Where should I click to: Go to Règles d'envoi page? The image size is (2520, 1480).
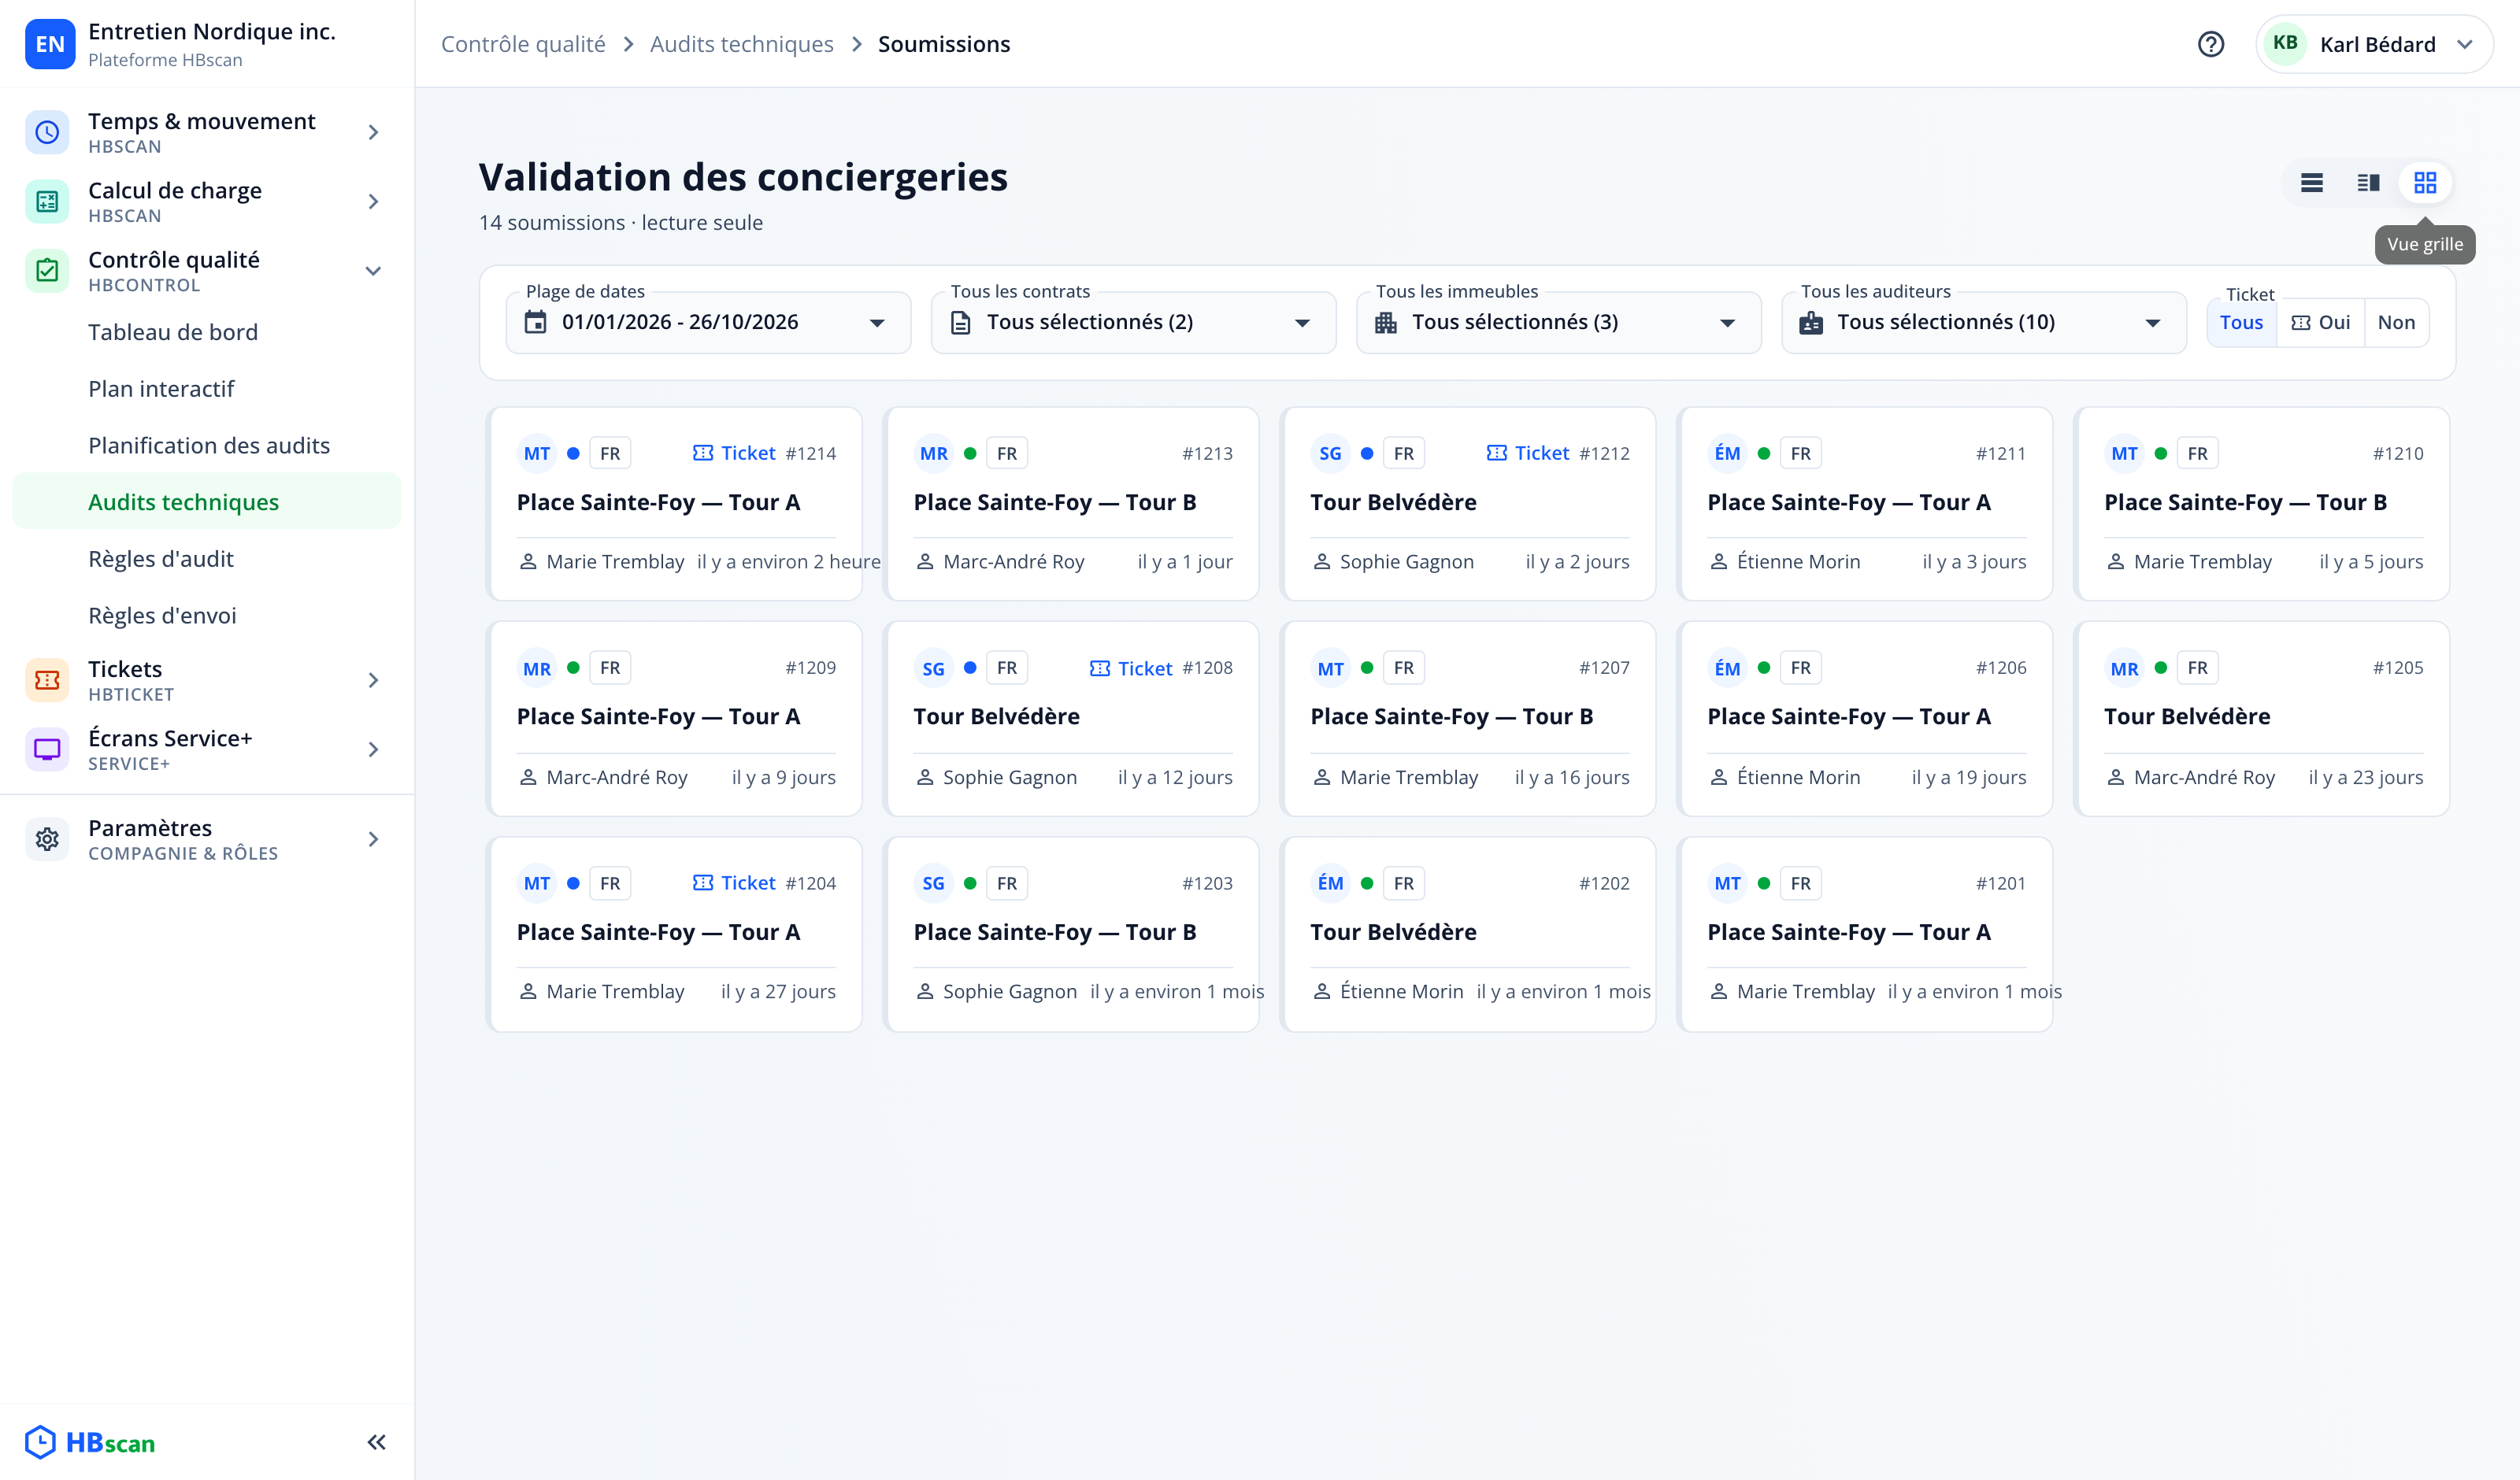click(207, 615)
